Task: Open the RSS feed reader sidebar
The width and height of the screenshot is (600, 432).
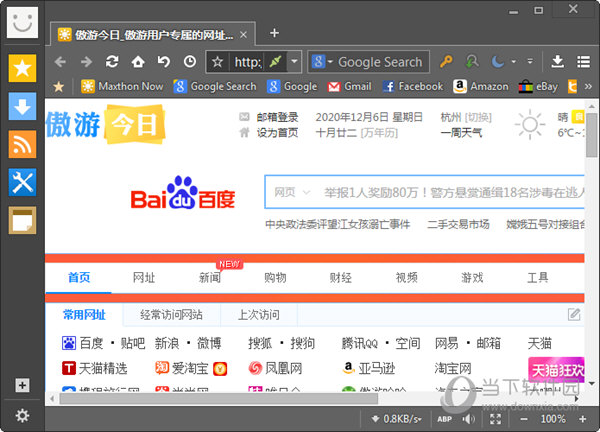Action: pyautogui.click(x=22, y=144)
